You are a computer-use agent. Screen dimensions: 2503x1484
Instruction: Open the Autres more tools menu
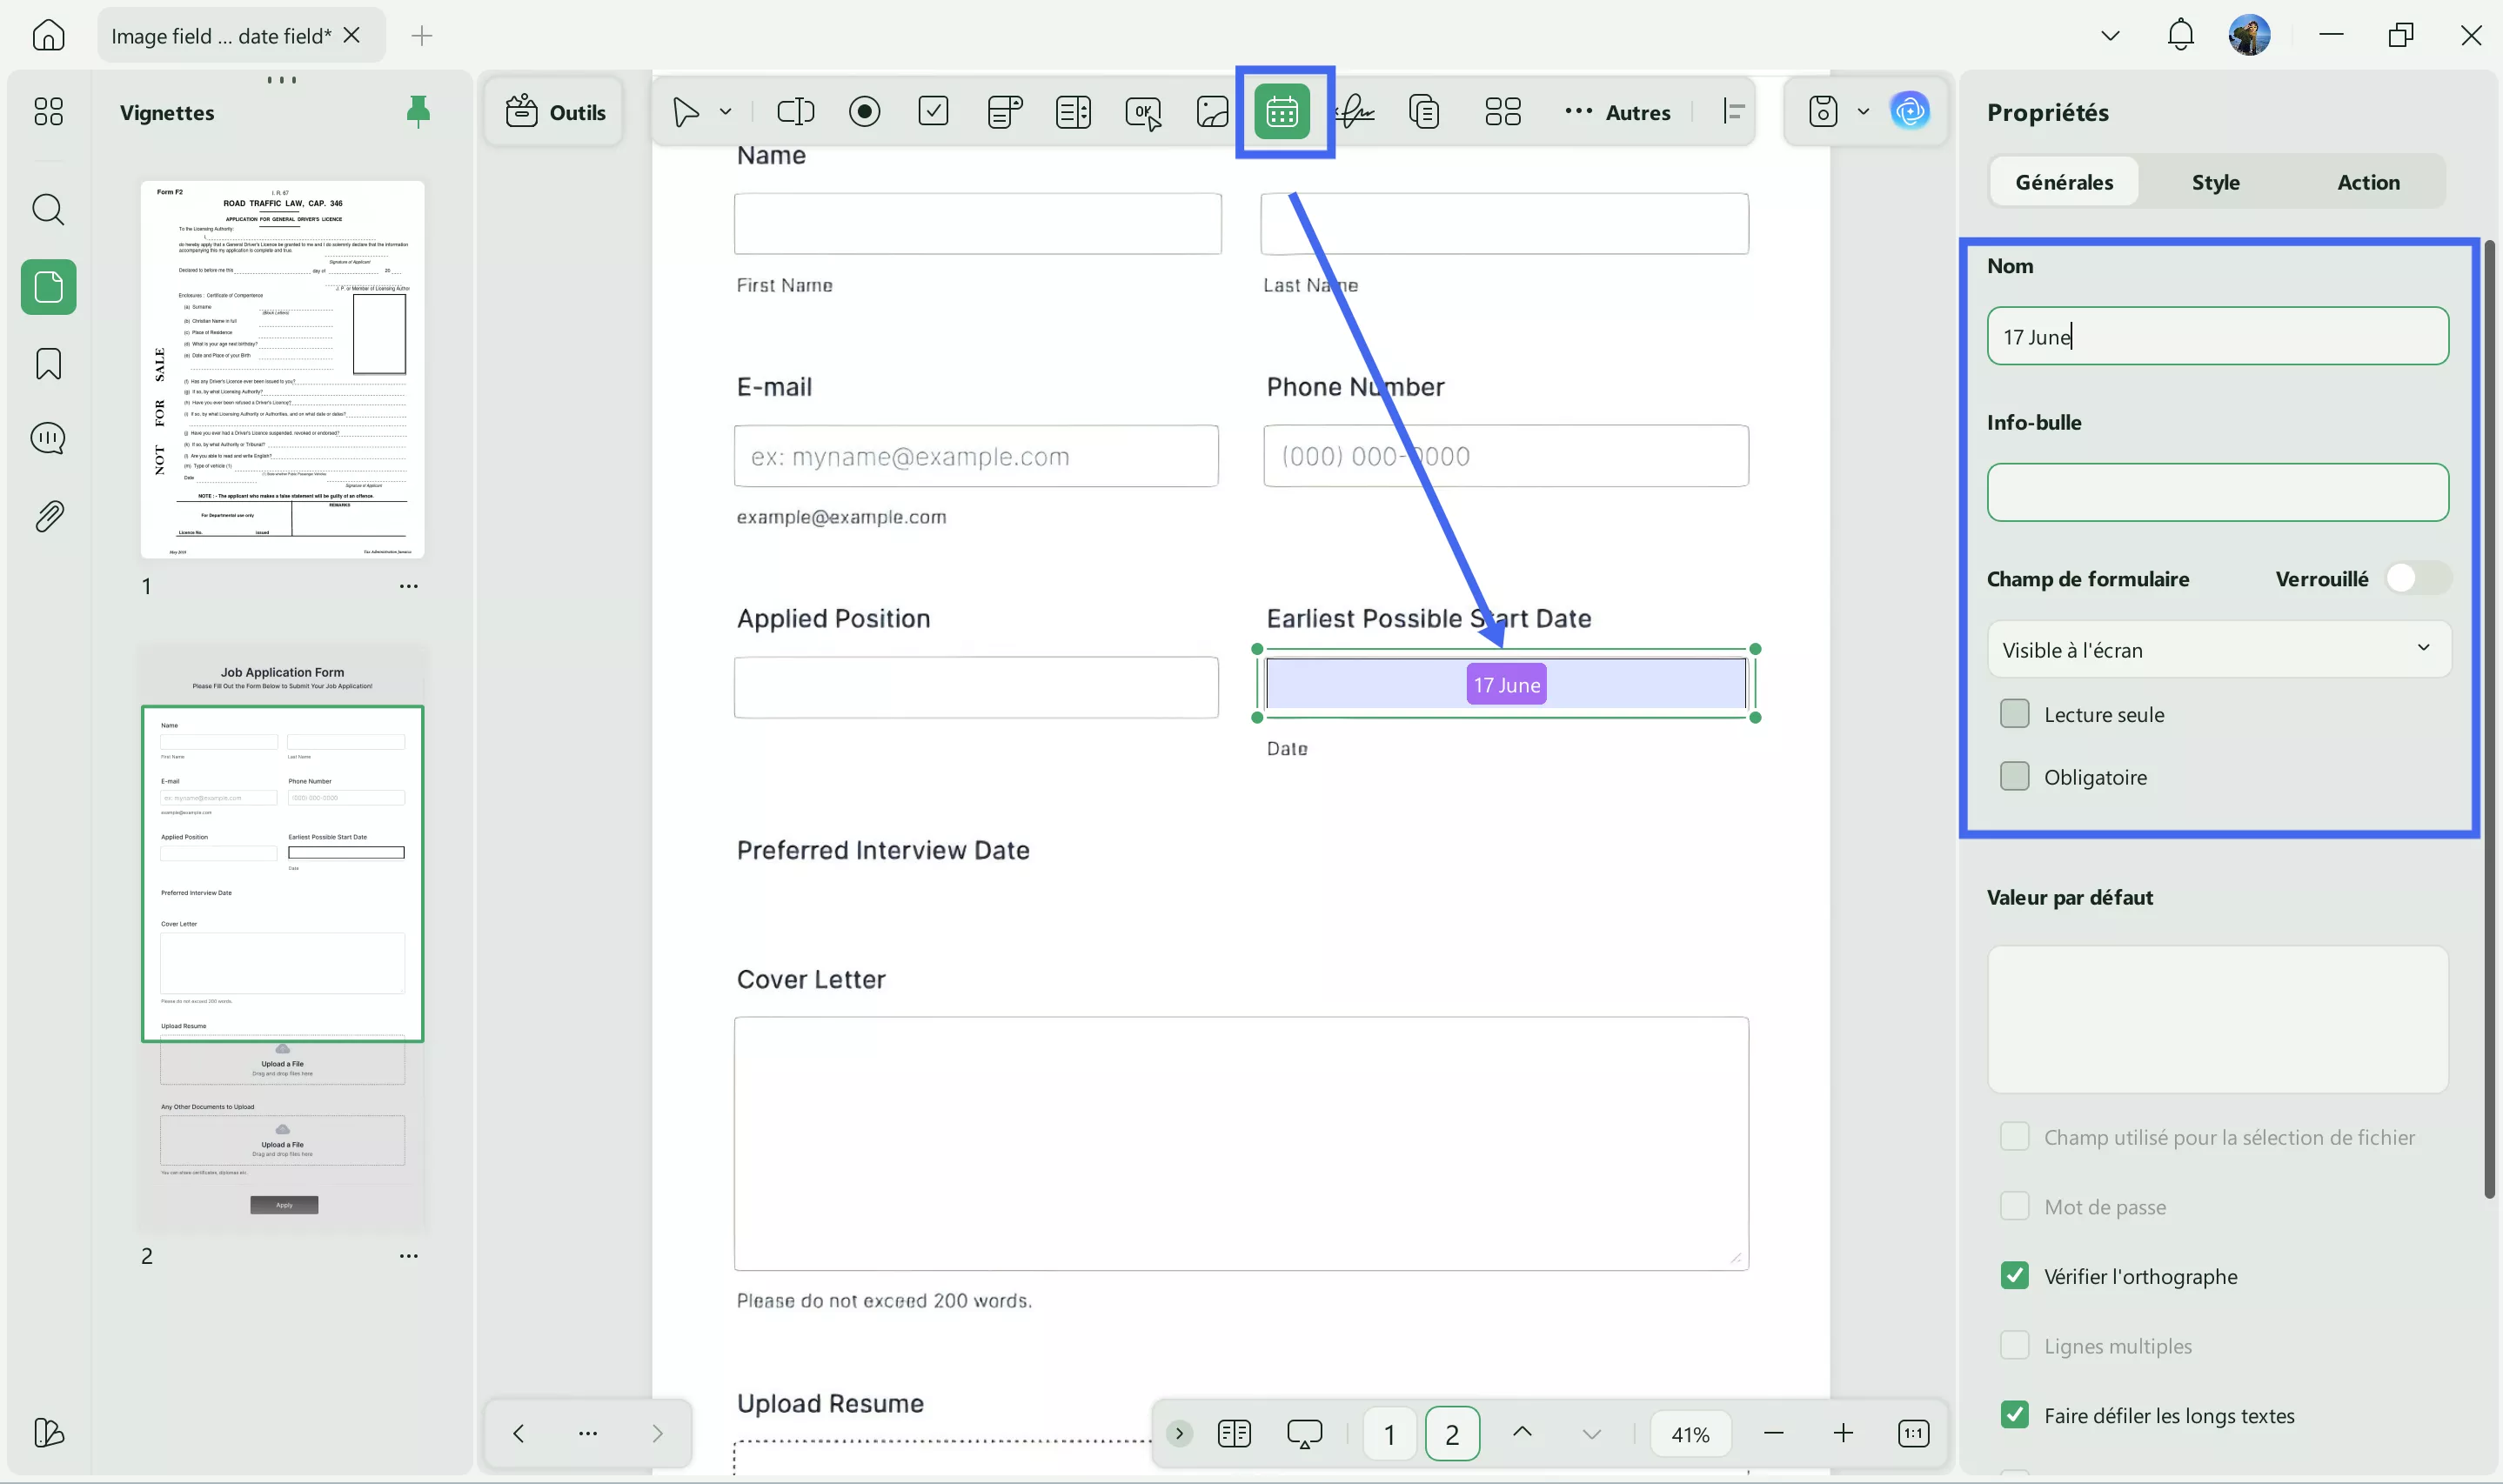1617,112
